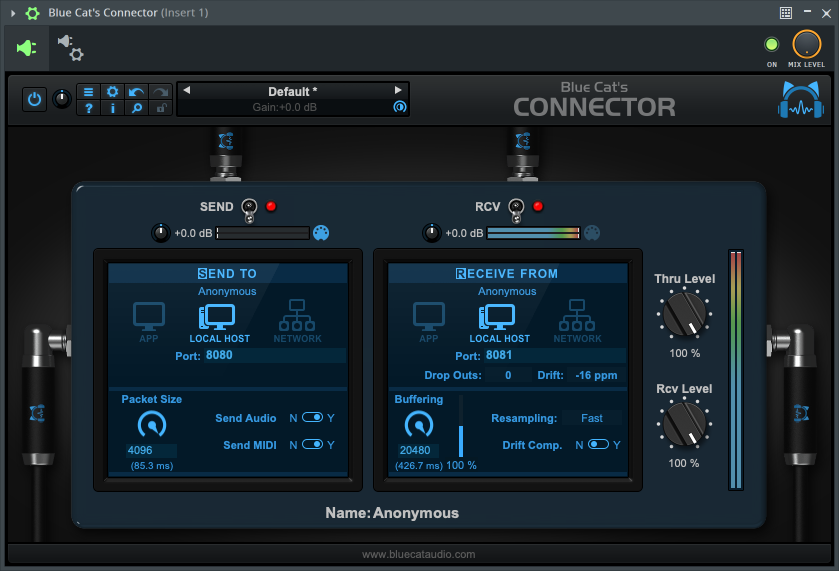Adjust the SEND gain knob
The height and width of the screenshot is (571, 839).
(x=161, y=233)
